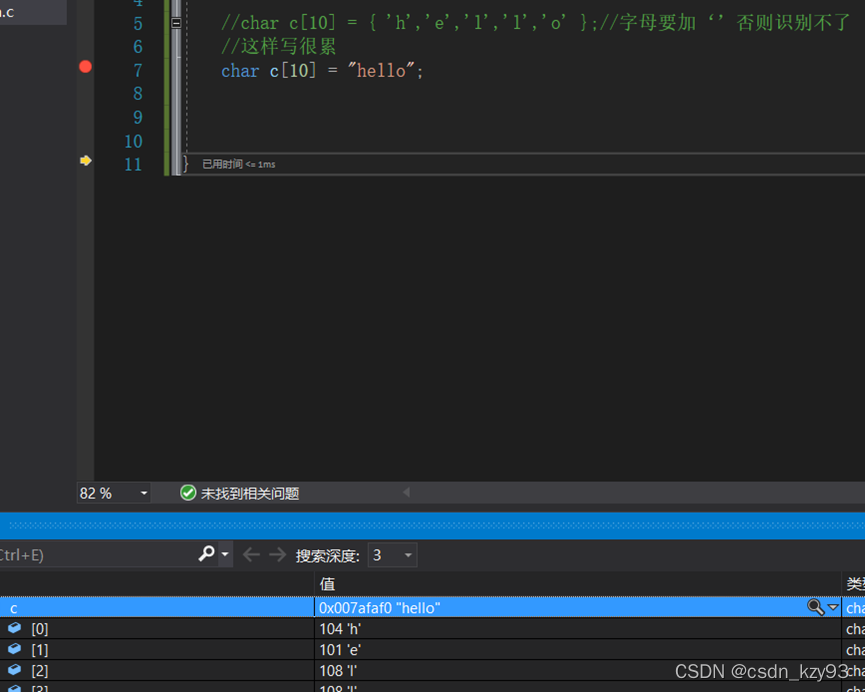This screenshot has height=692, width=865.
Task: Click the commented line //这样写很累
Action: [x=279, y=46]
